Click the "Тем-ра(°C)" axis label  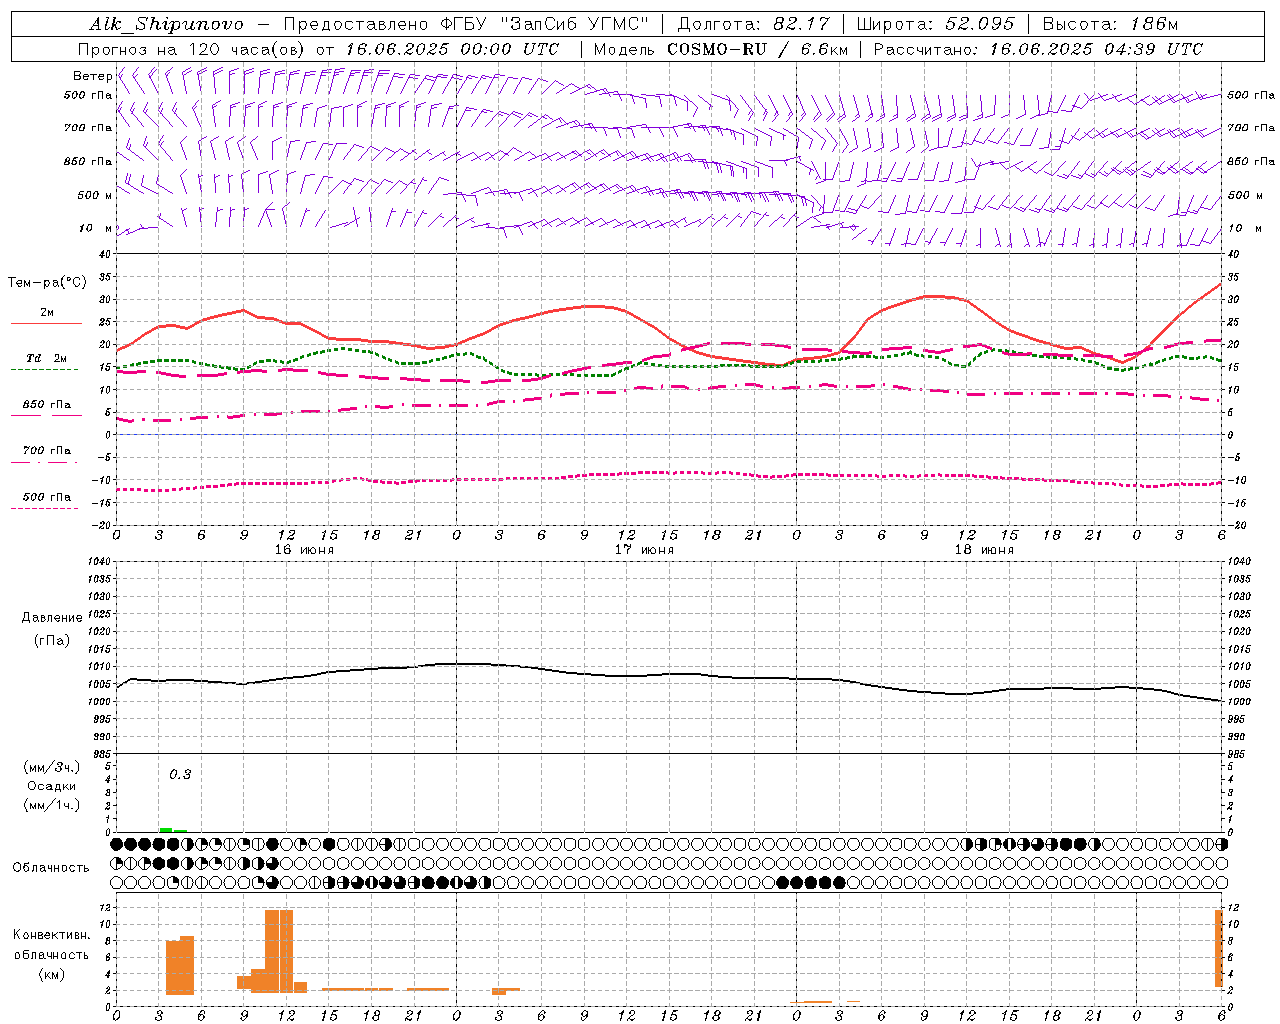[47, 283]
